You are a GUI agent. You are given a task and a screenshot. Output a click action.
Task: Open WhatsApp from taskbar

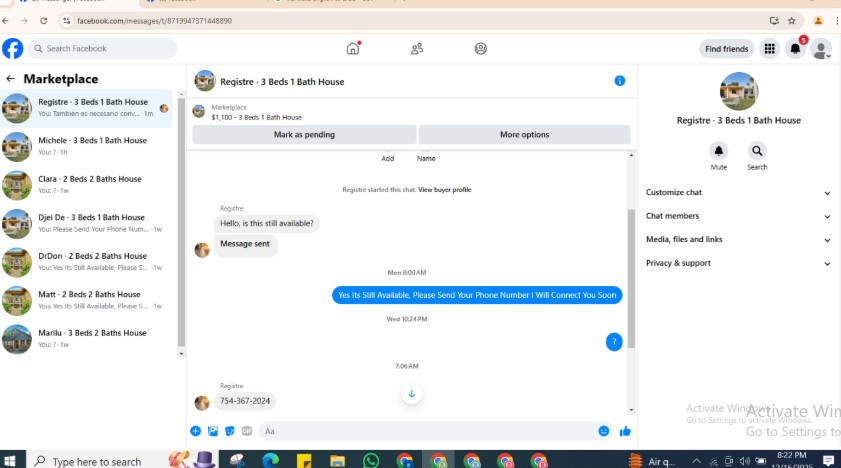(x=371, y=460)
